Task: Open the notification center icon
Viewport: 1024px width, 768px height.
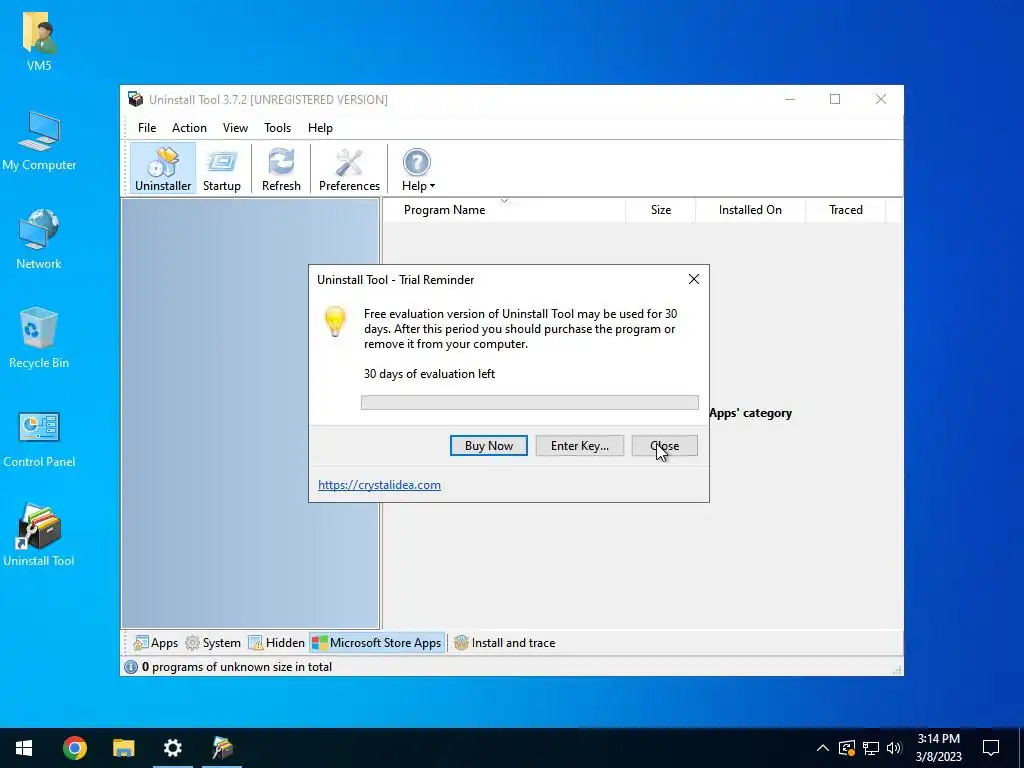Action: pos(991,748)
